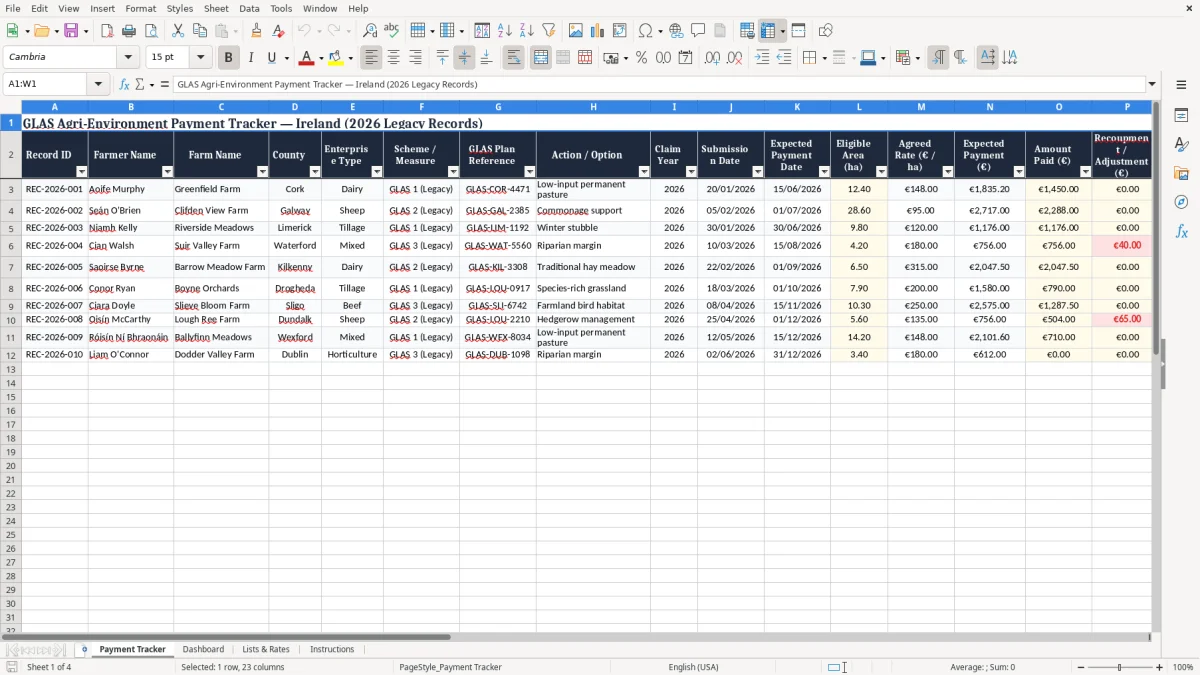Click Sort Descending icon
The width and height of the screenshot is (1200, 675).
[x=527, y=31]
